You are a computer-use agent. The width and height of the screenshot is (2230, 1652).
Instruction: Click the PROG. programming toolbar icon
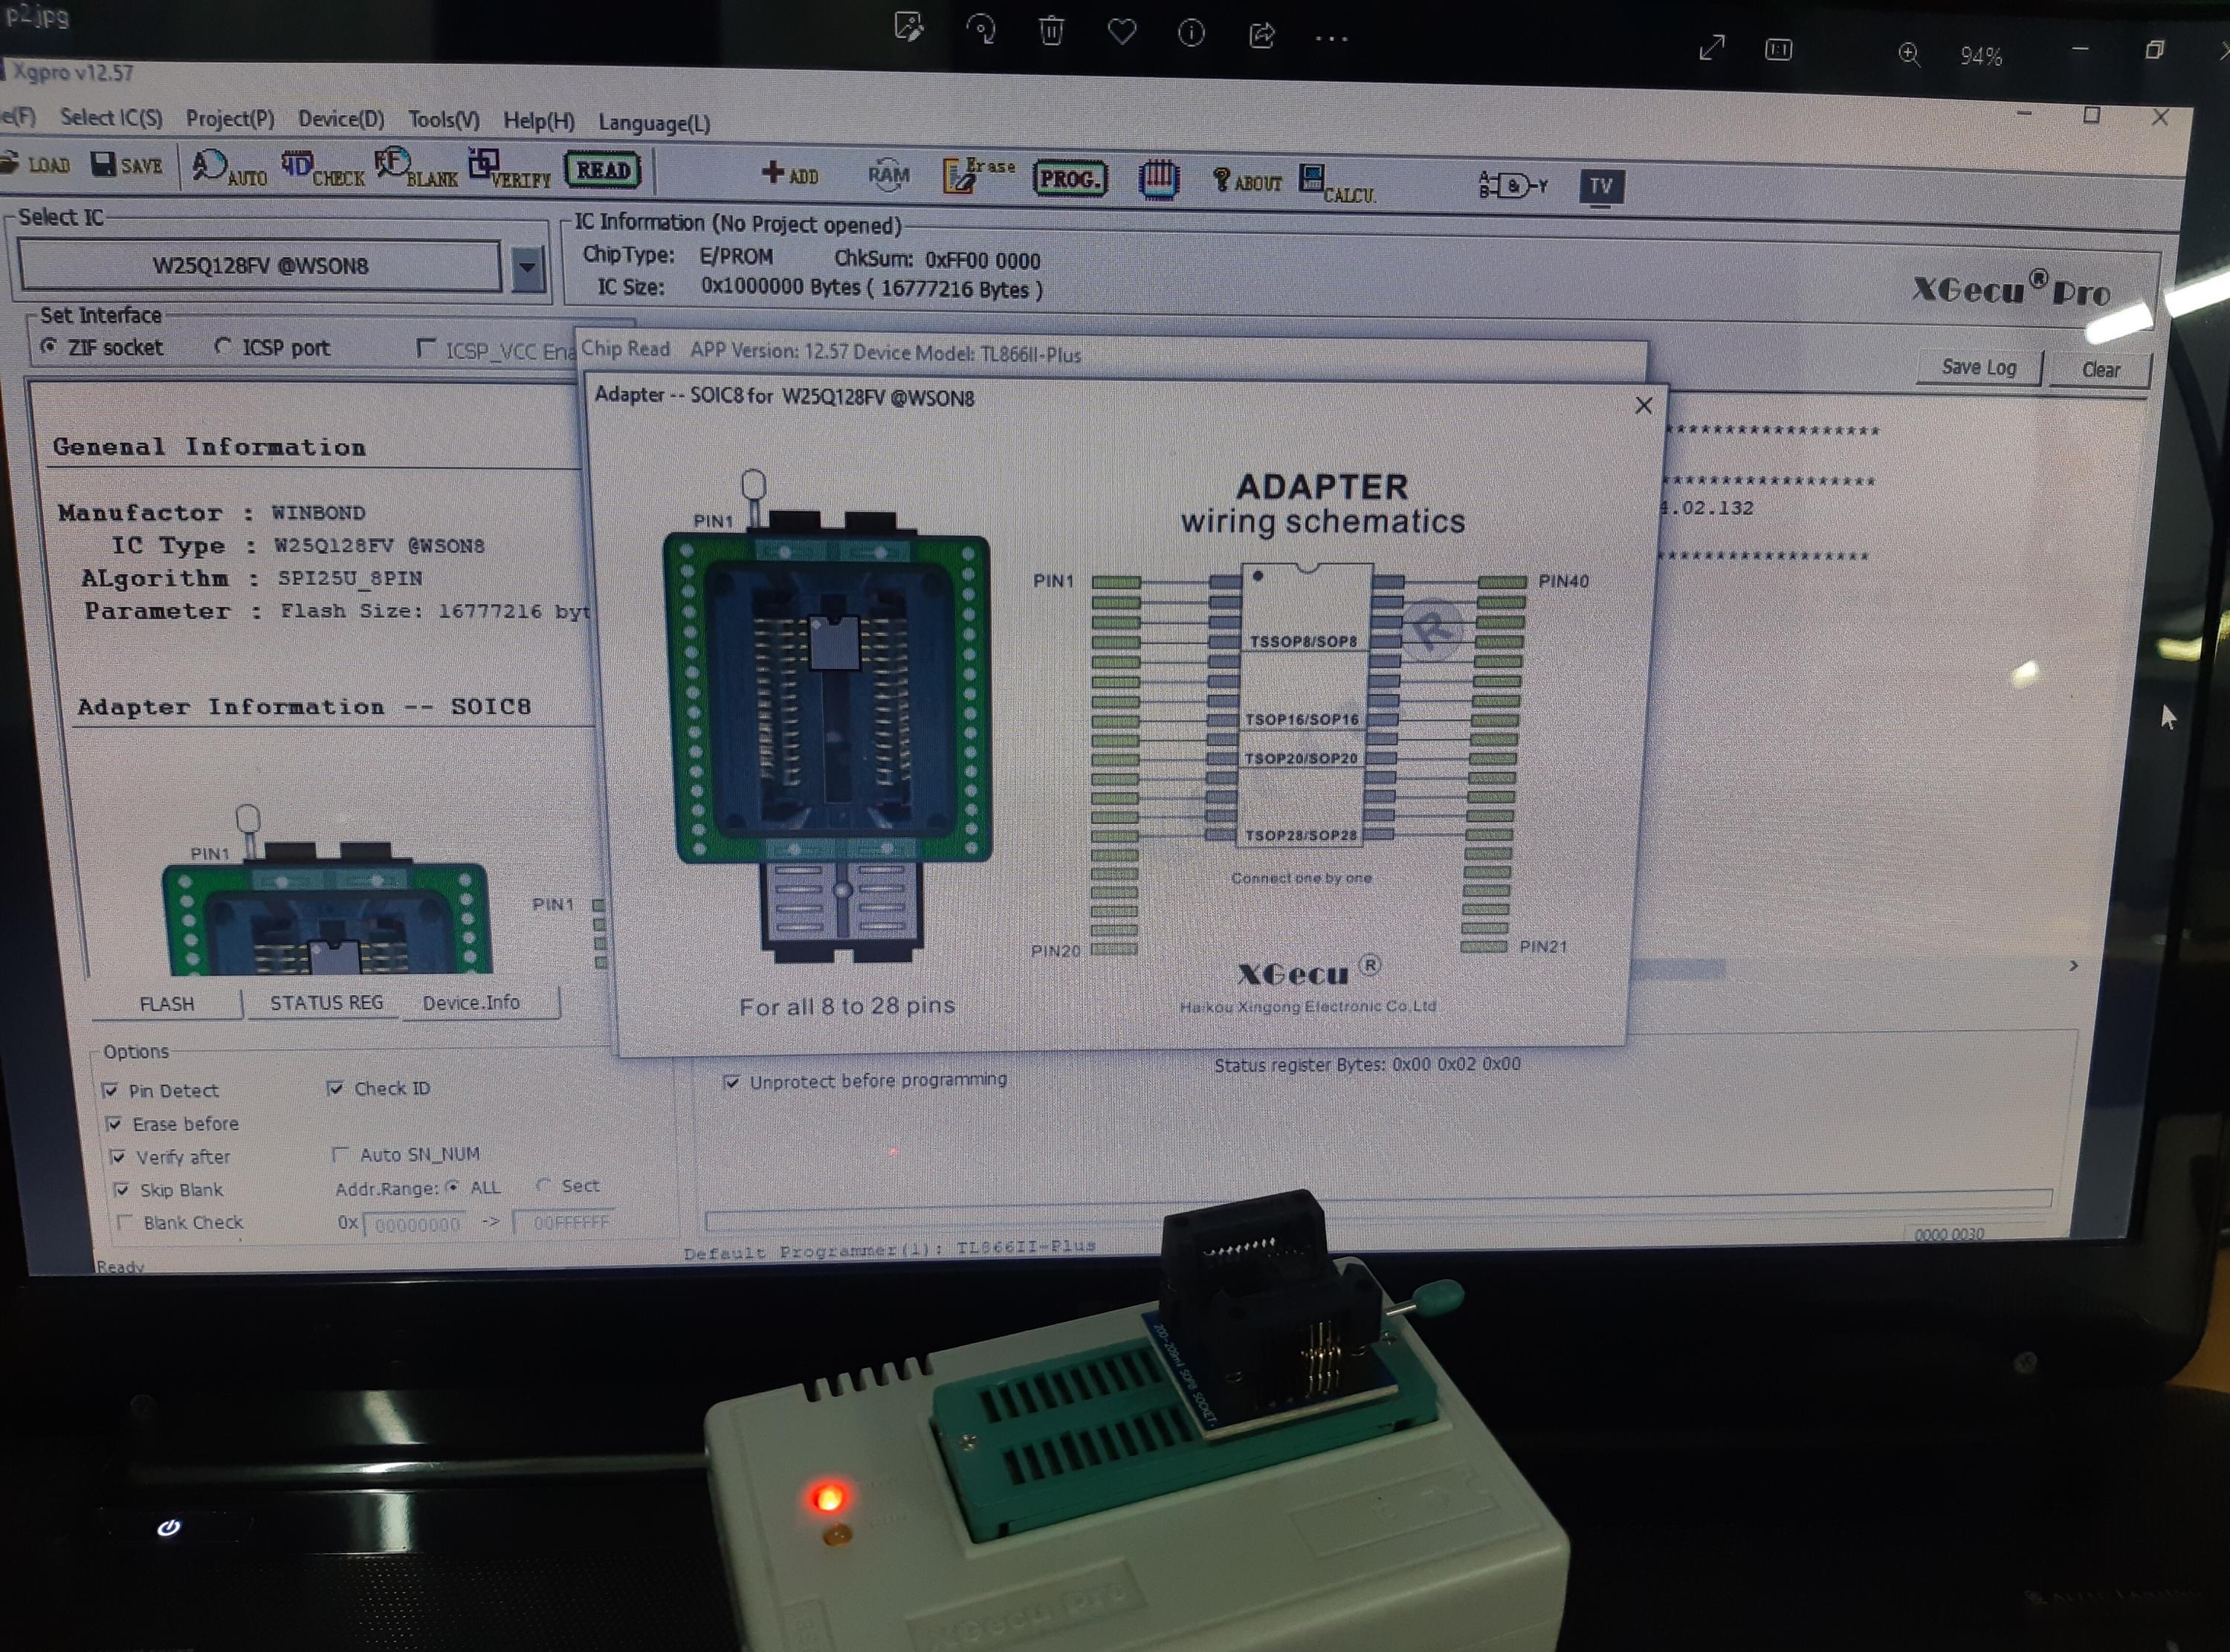coord(1069,179)
